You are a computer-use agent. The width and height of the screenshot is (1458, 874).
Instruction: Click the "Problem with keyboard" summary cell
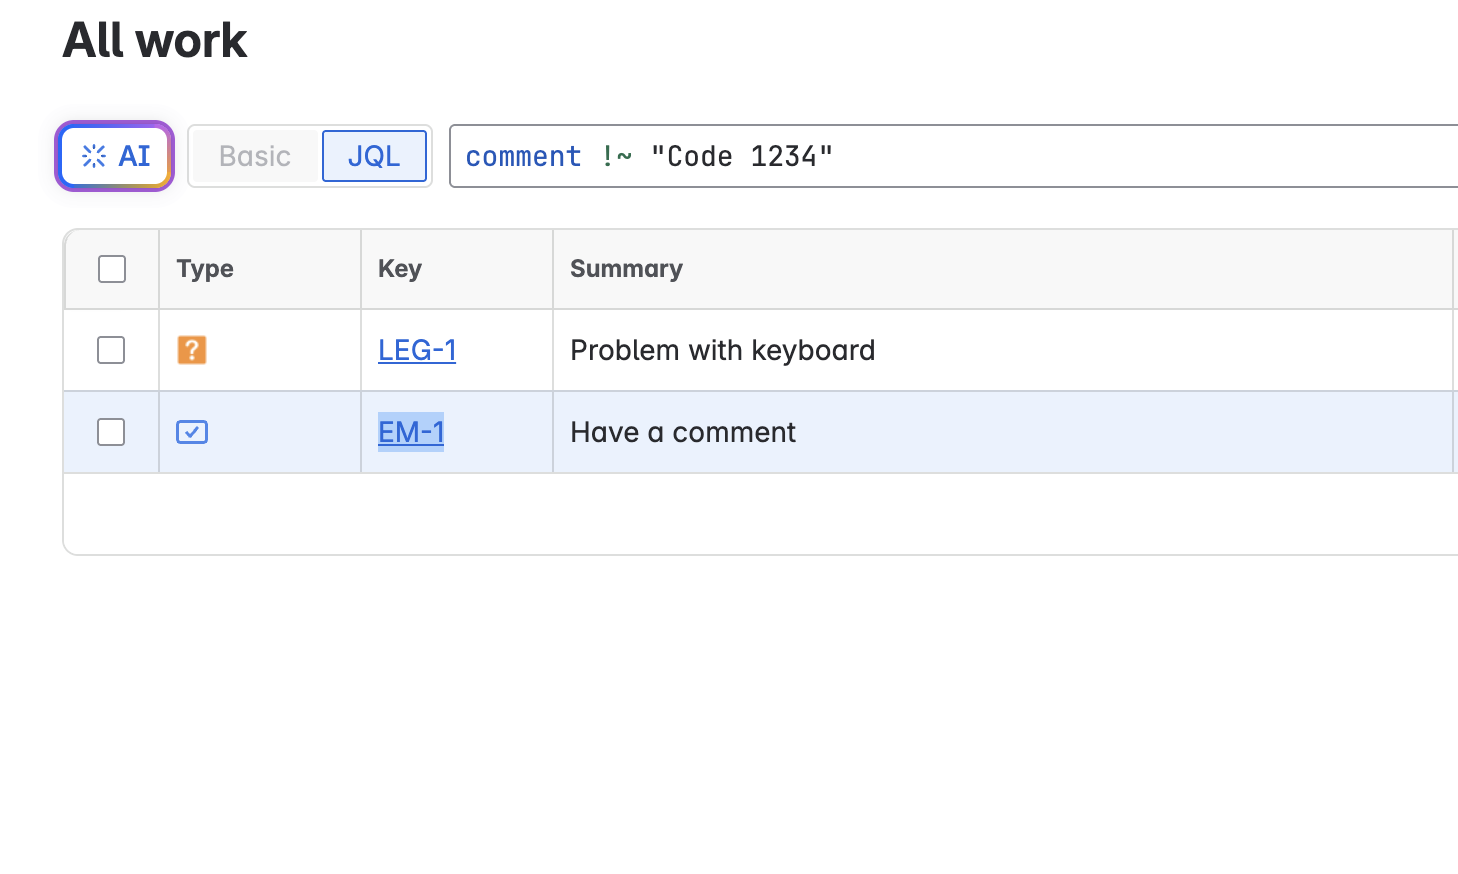pos(722,350)
